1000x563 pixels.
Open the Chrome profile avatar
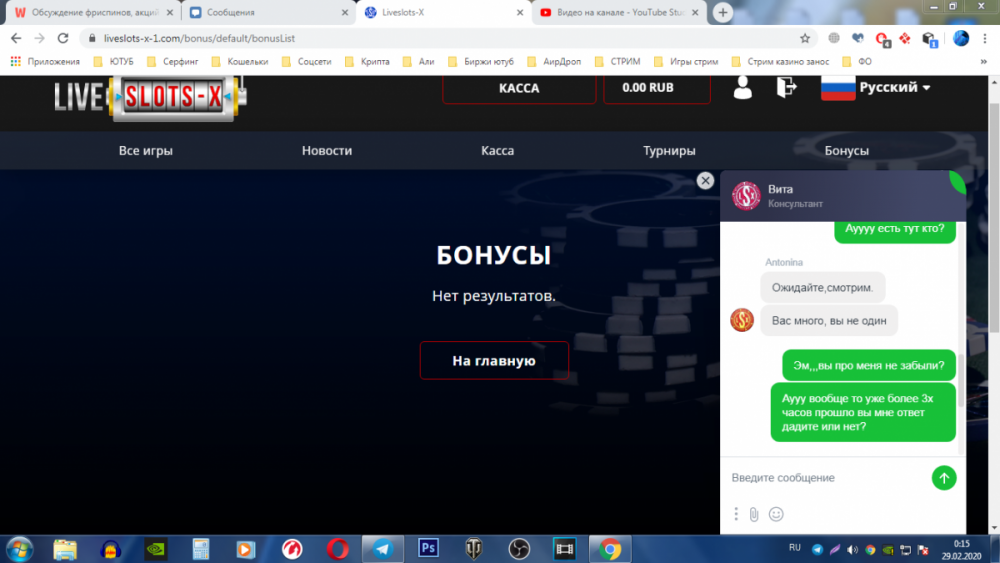click(960, 38)
